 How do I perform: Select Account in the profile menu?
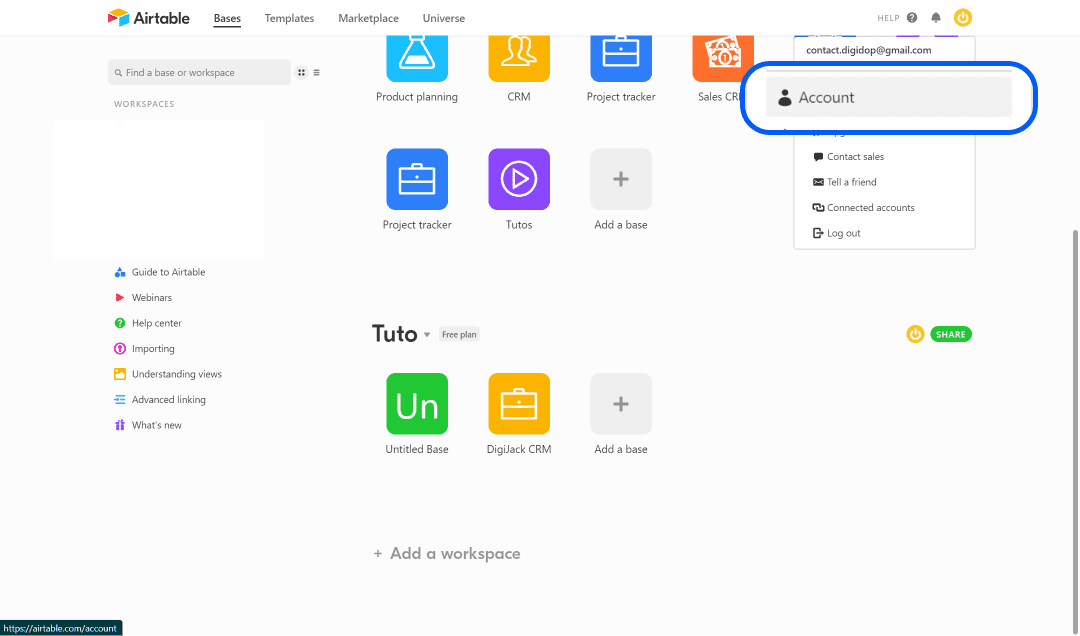coord(889,97)
